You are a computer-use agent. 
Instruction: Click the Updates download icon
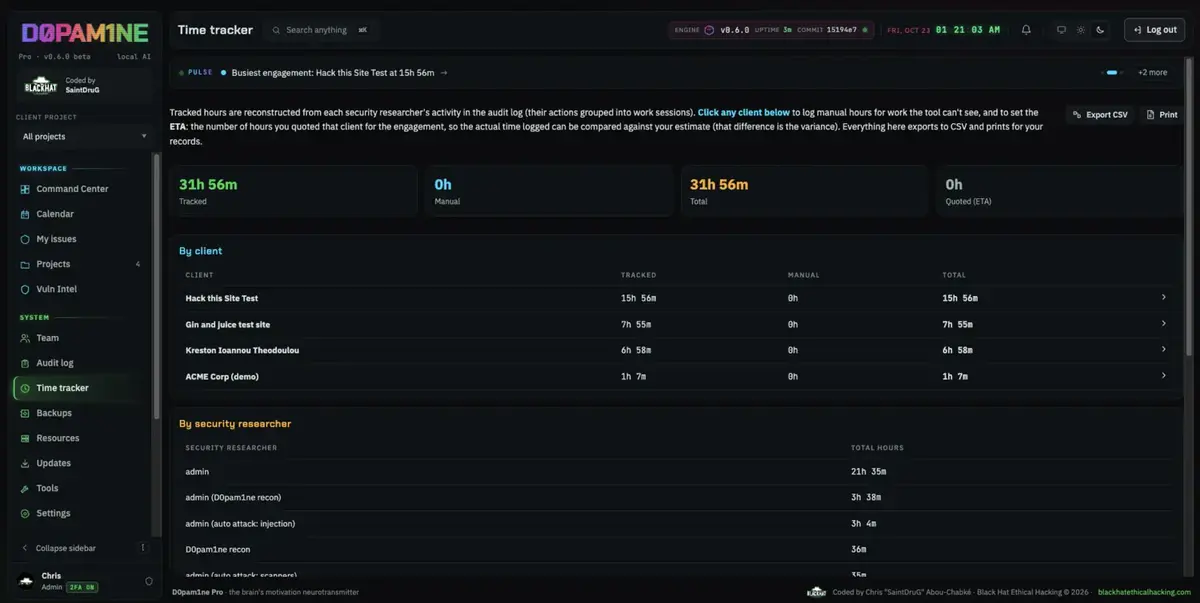pos(25,463)
